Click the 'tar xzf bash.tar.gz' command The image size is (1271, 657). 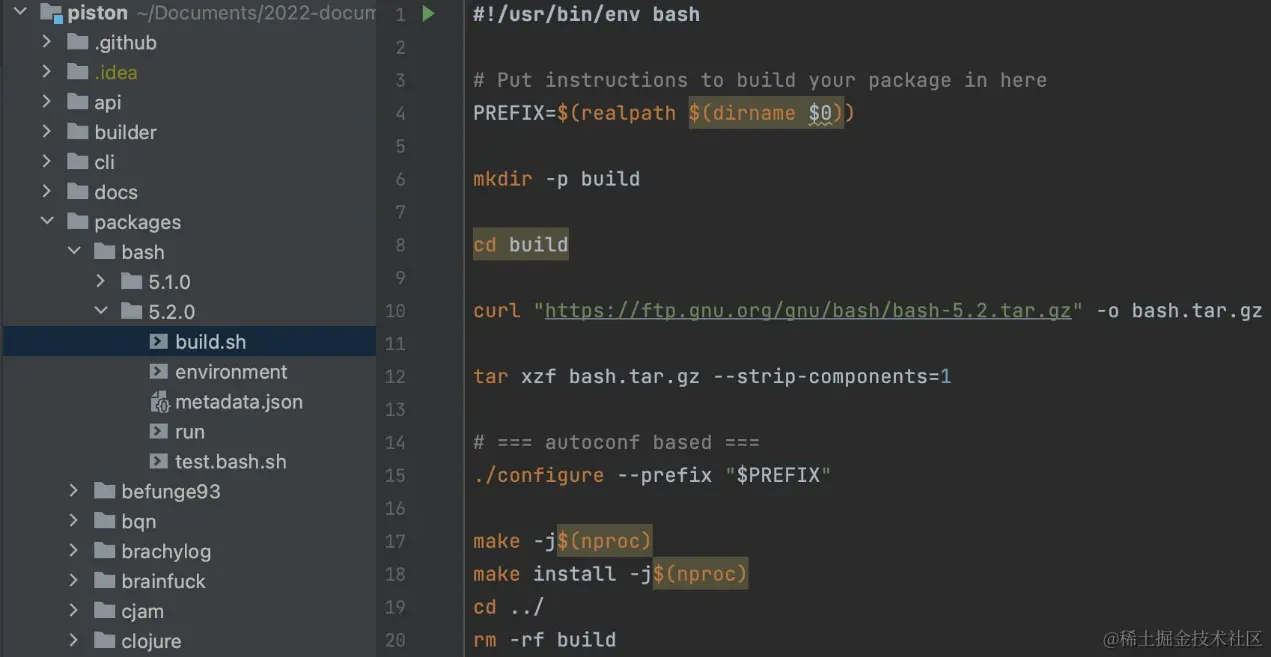click(x=713, y=376)
